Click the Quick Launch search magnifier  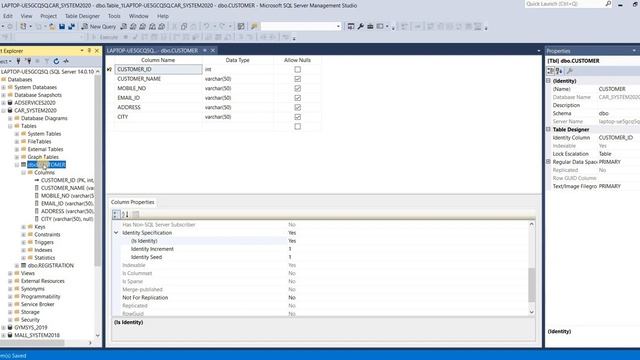coord(608,4)
